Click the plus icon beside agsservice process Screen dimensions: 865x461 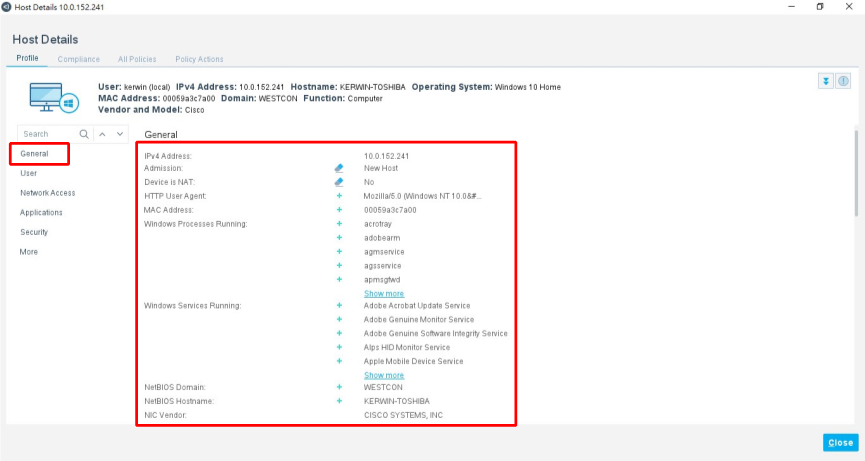[339, 265]
